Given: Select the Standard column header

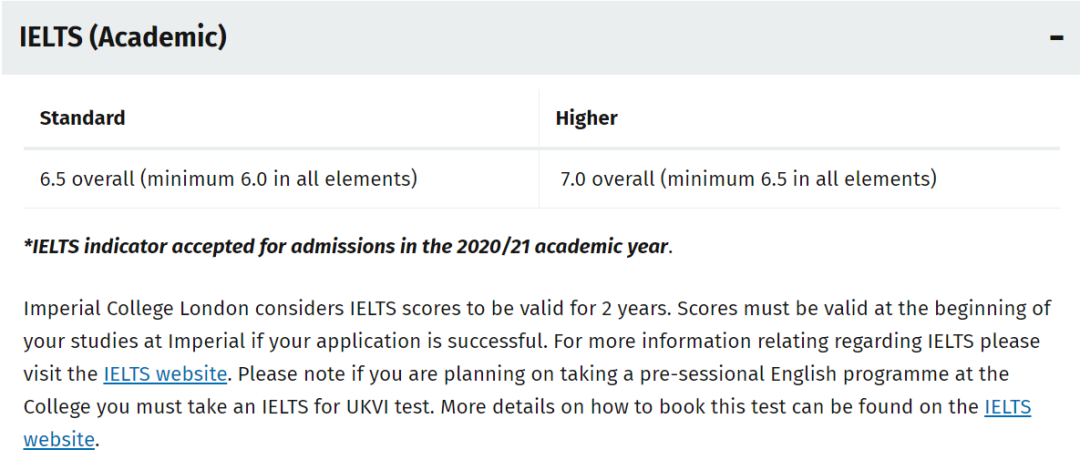Looking at the screenshot, I should click(83, 119).
